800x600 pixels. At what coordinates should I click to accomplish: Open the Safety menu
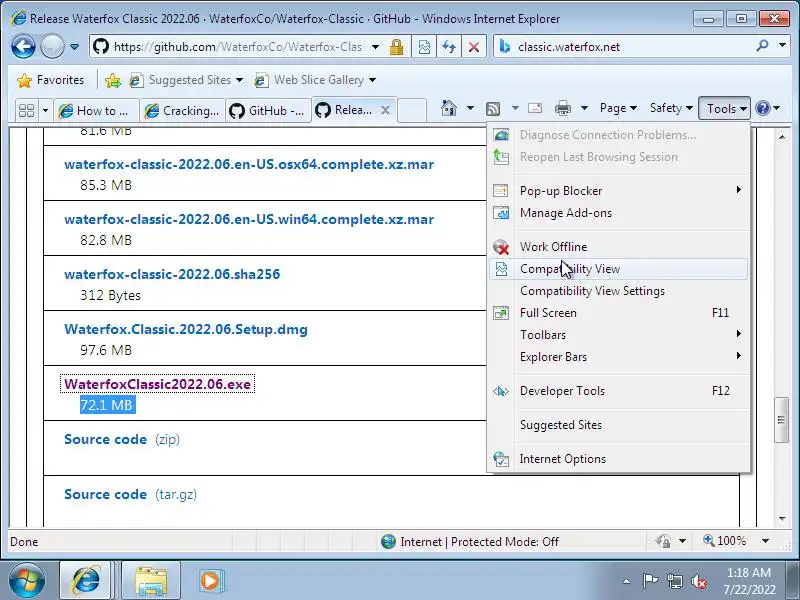[x=671, y=108]
